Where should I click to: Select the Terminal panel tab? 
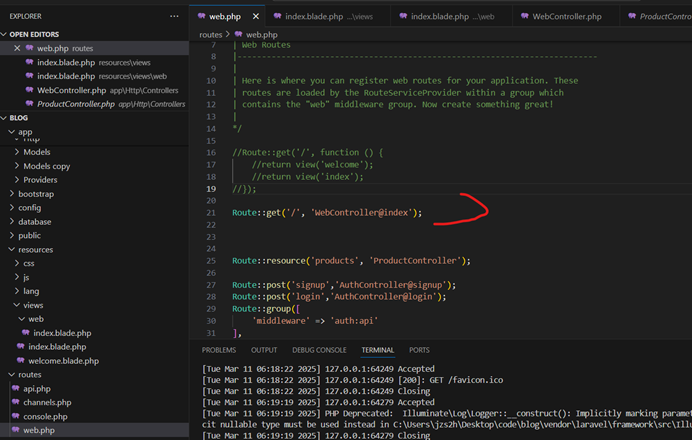click(x=378, y=350)
